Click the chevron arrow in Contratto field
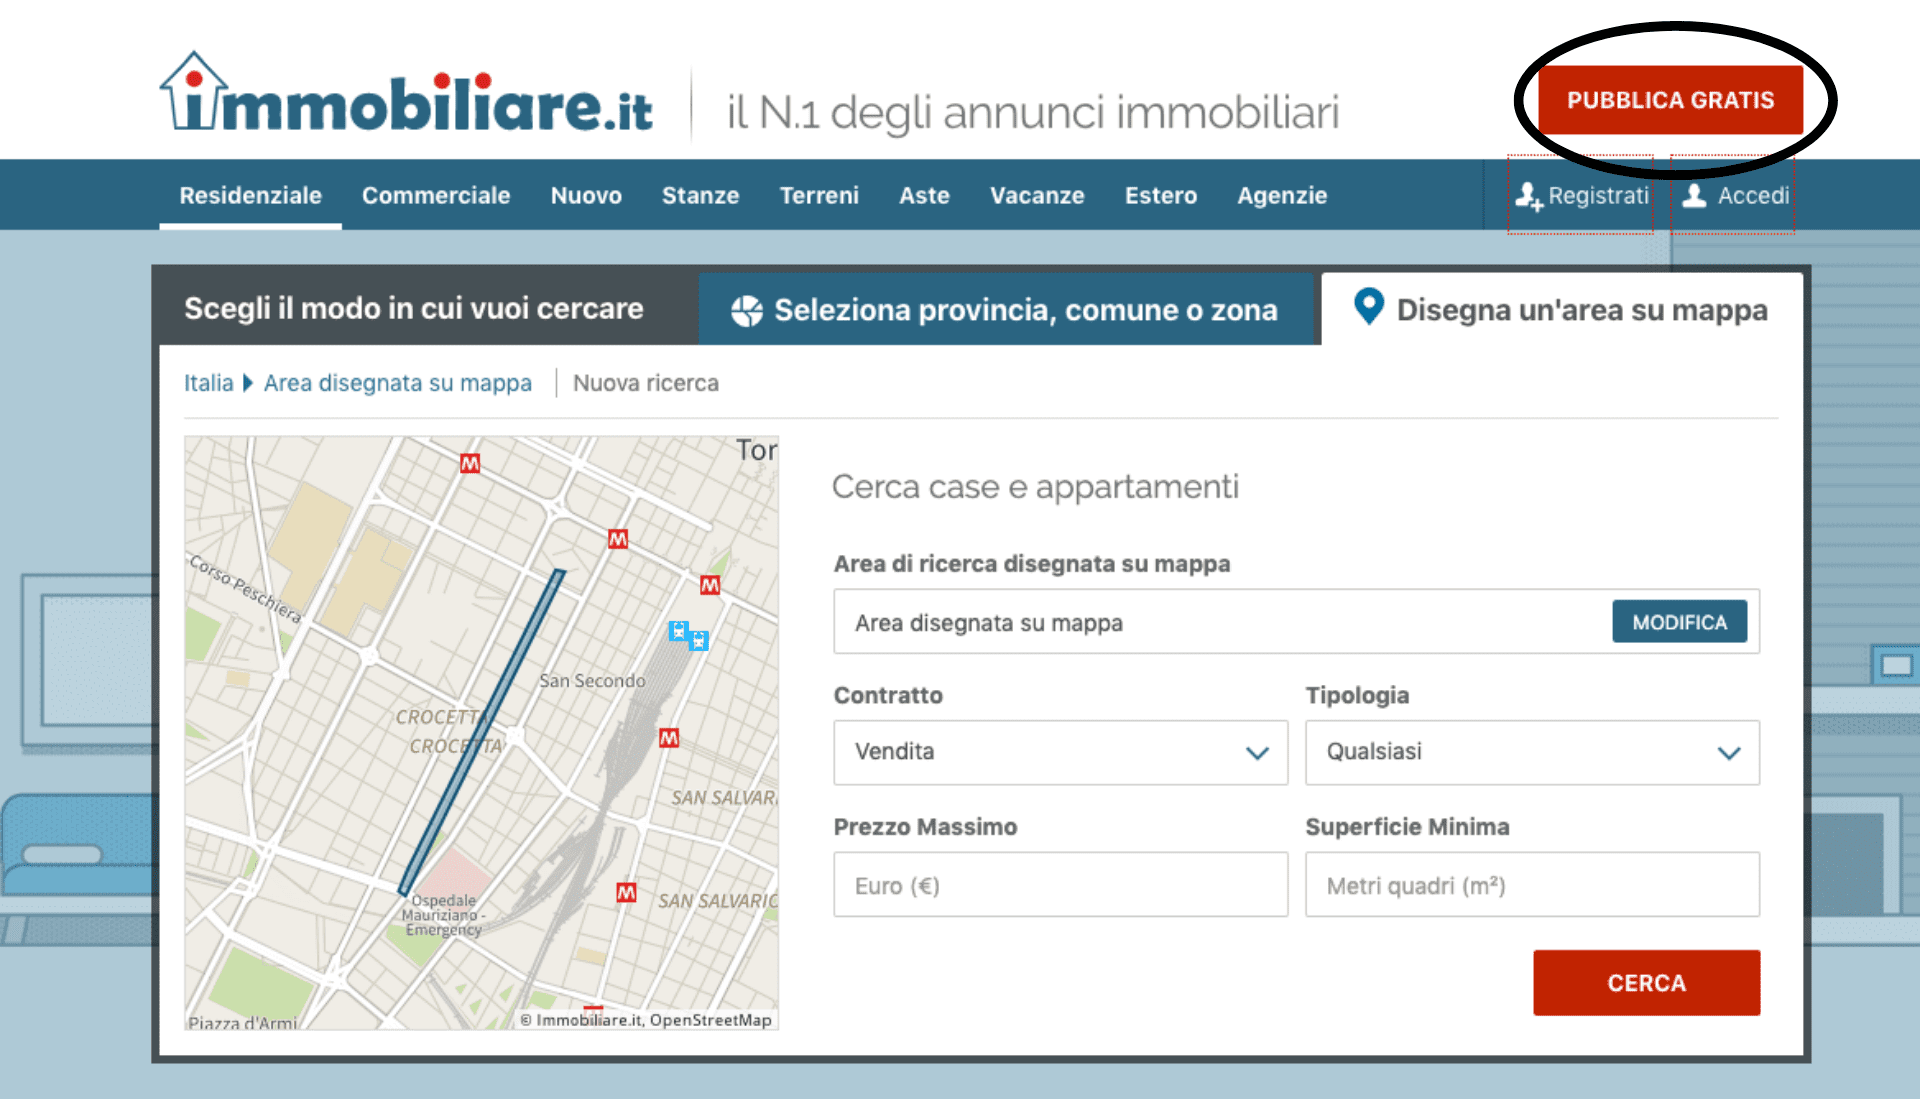 coord(1257,753)
